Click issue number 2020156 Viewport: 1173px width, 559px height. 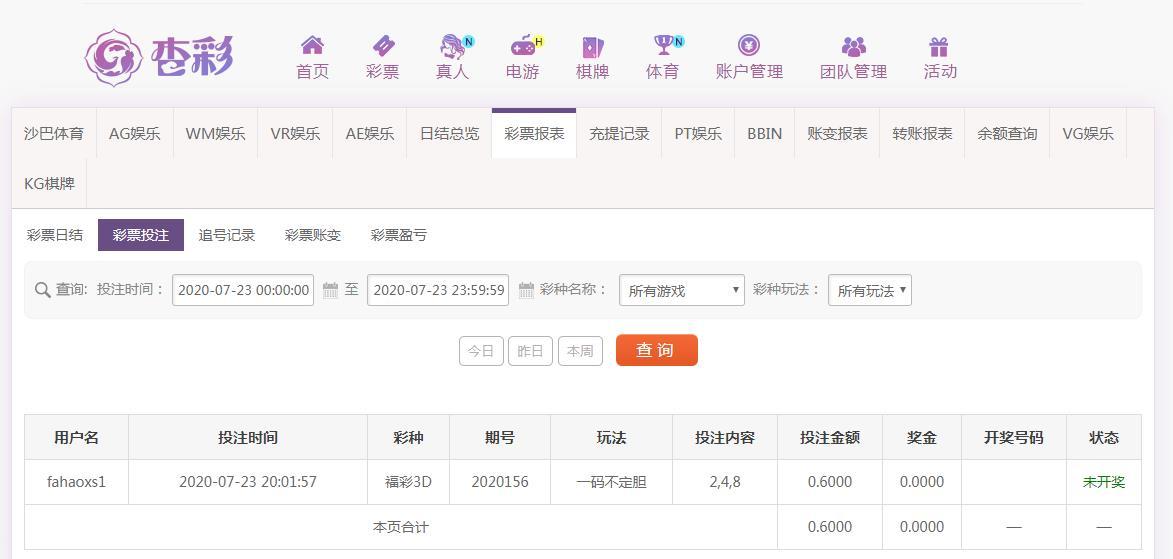coord(500,482)
